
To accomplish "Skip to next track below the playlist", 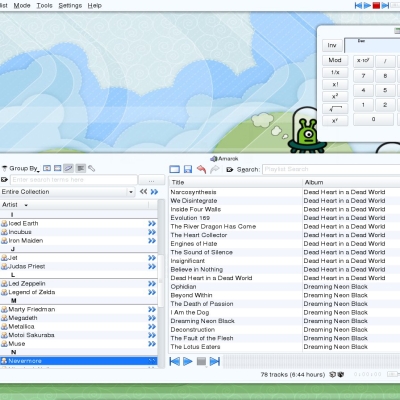I will (215, 361).
